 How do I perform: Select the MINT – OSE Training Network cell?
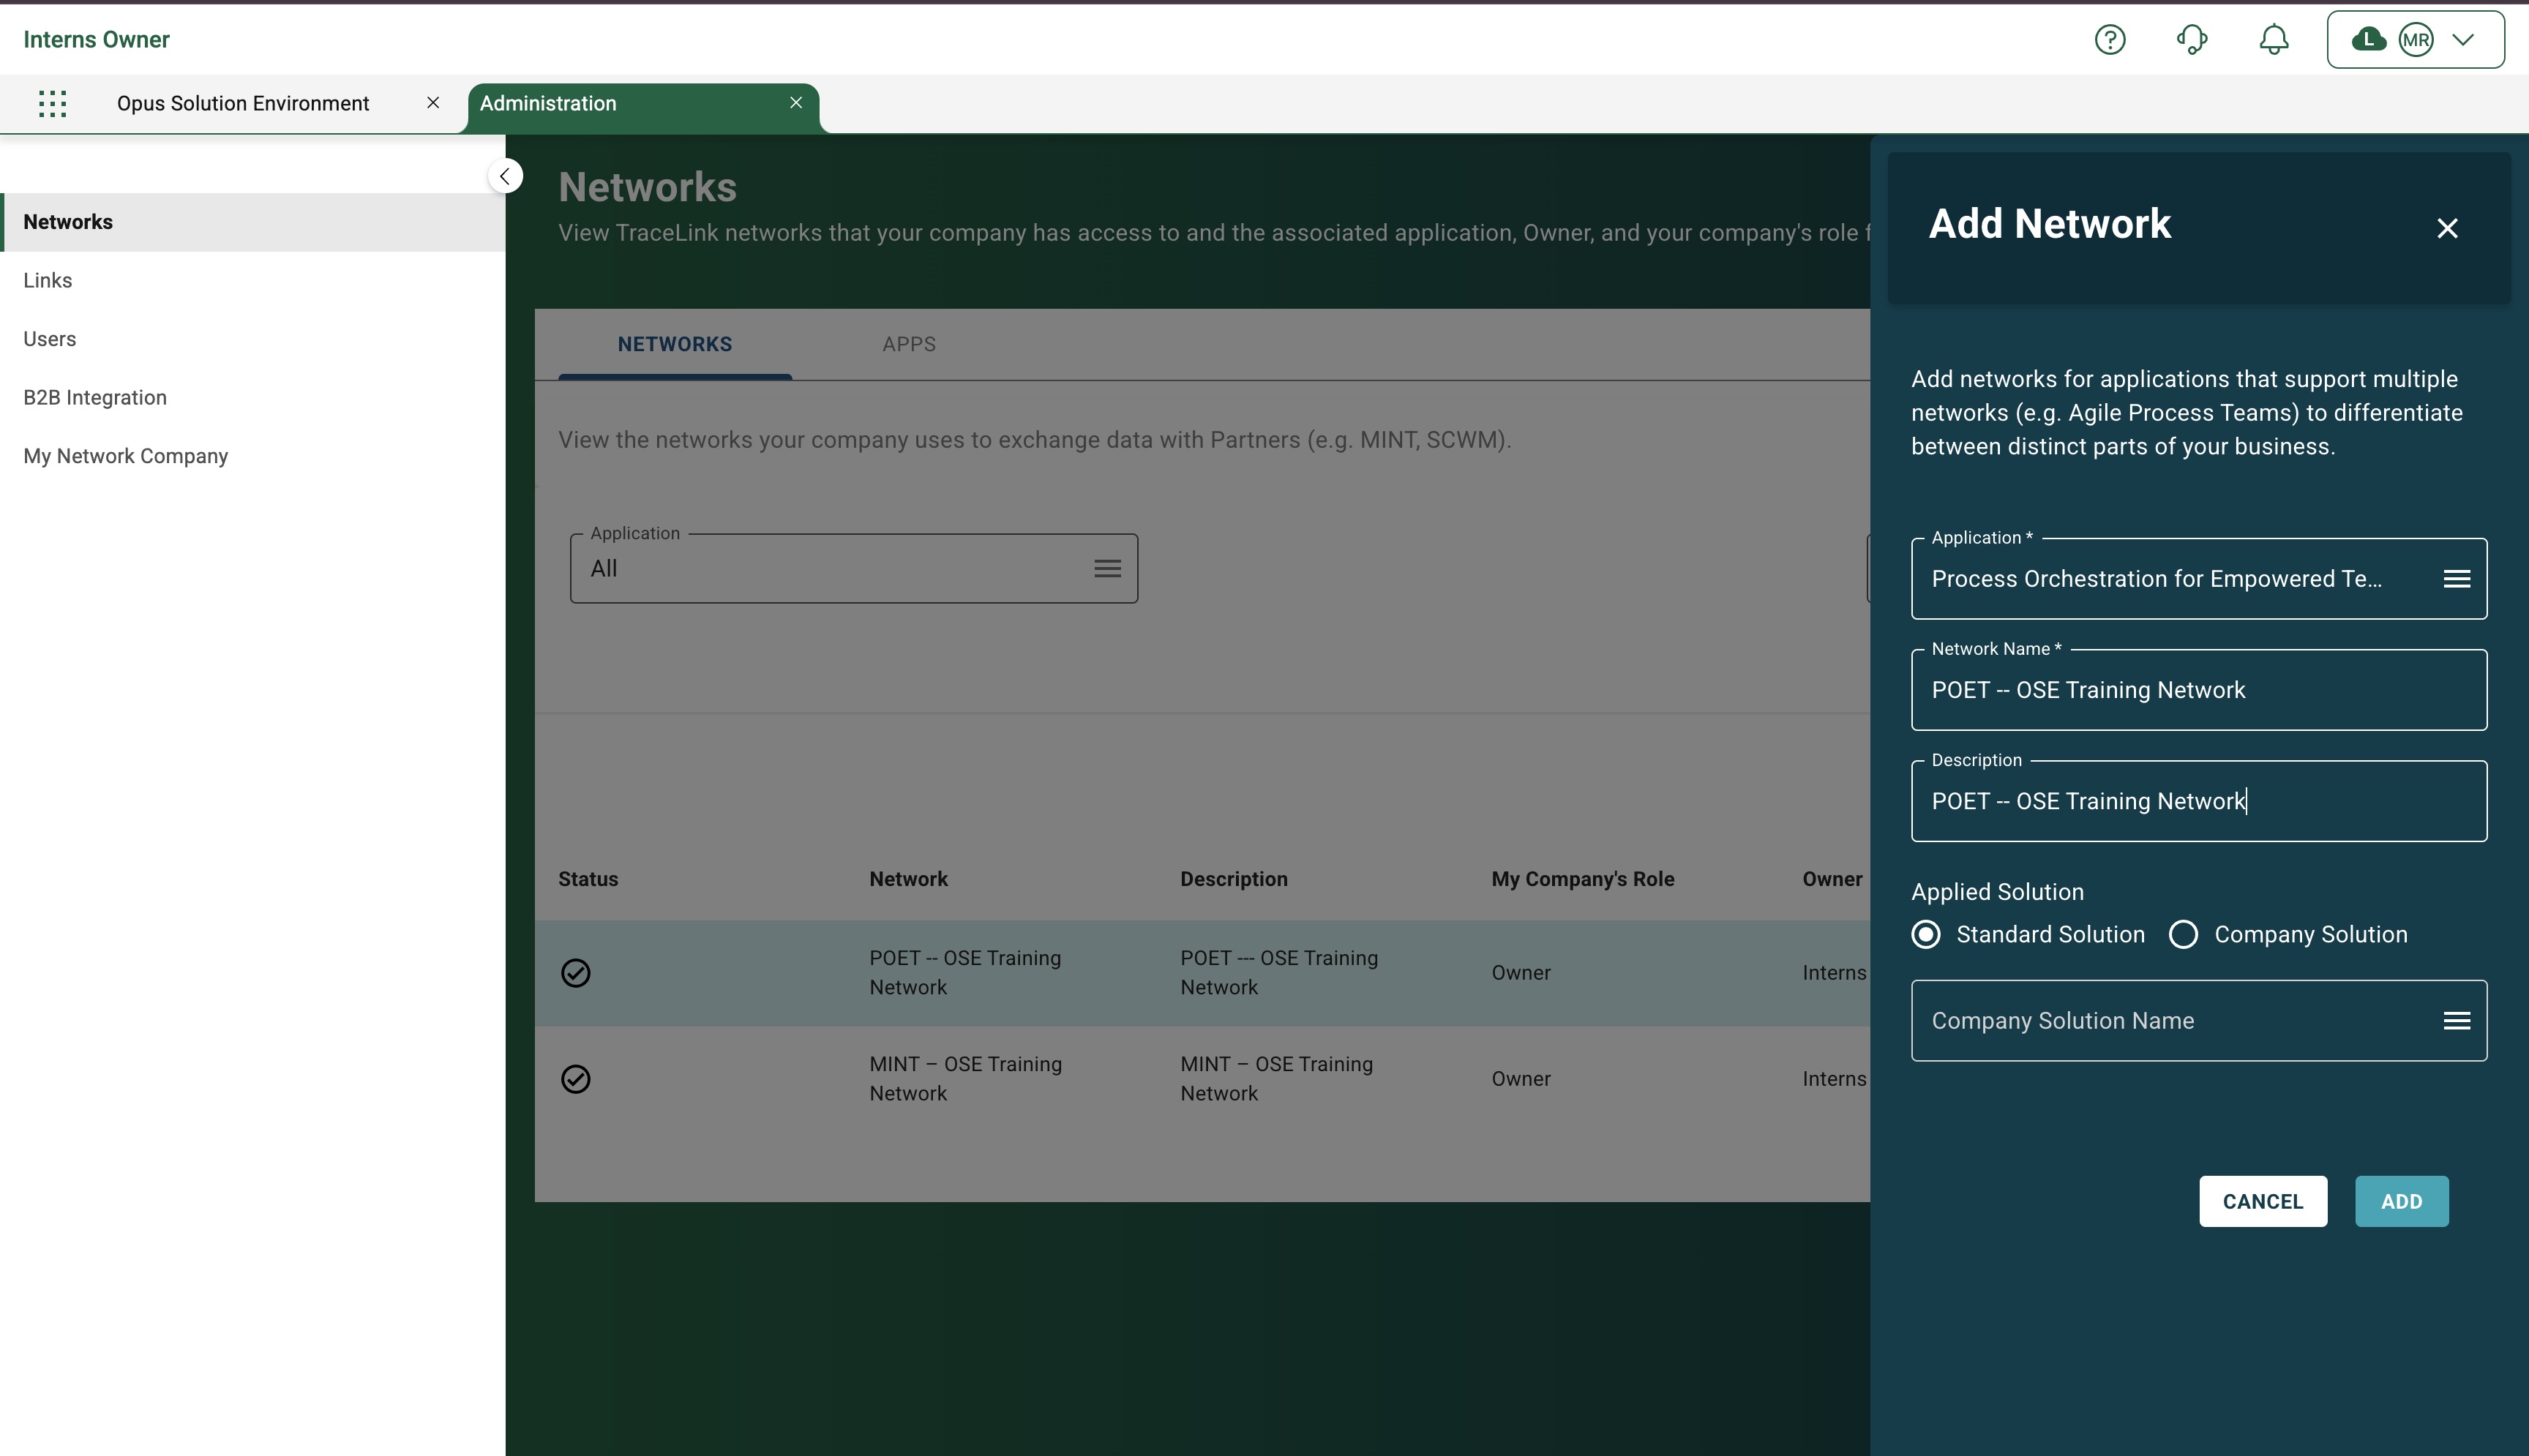[x=965, y=1079]
